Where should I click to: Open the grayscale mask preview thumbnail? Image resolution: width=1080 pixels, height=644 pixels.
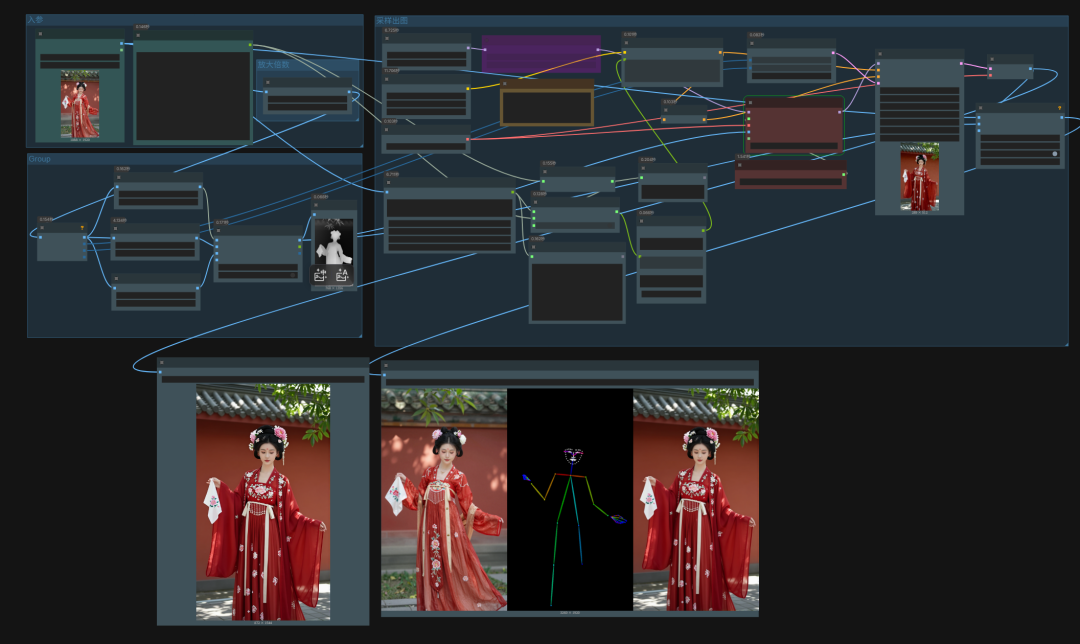pyautogui.click(x=334, y=241)
